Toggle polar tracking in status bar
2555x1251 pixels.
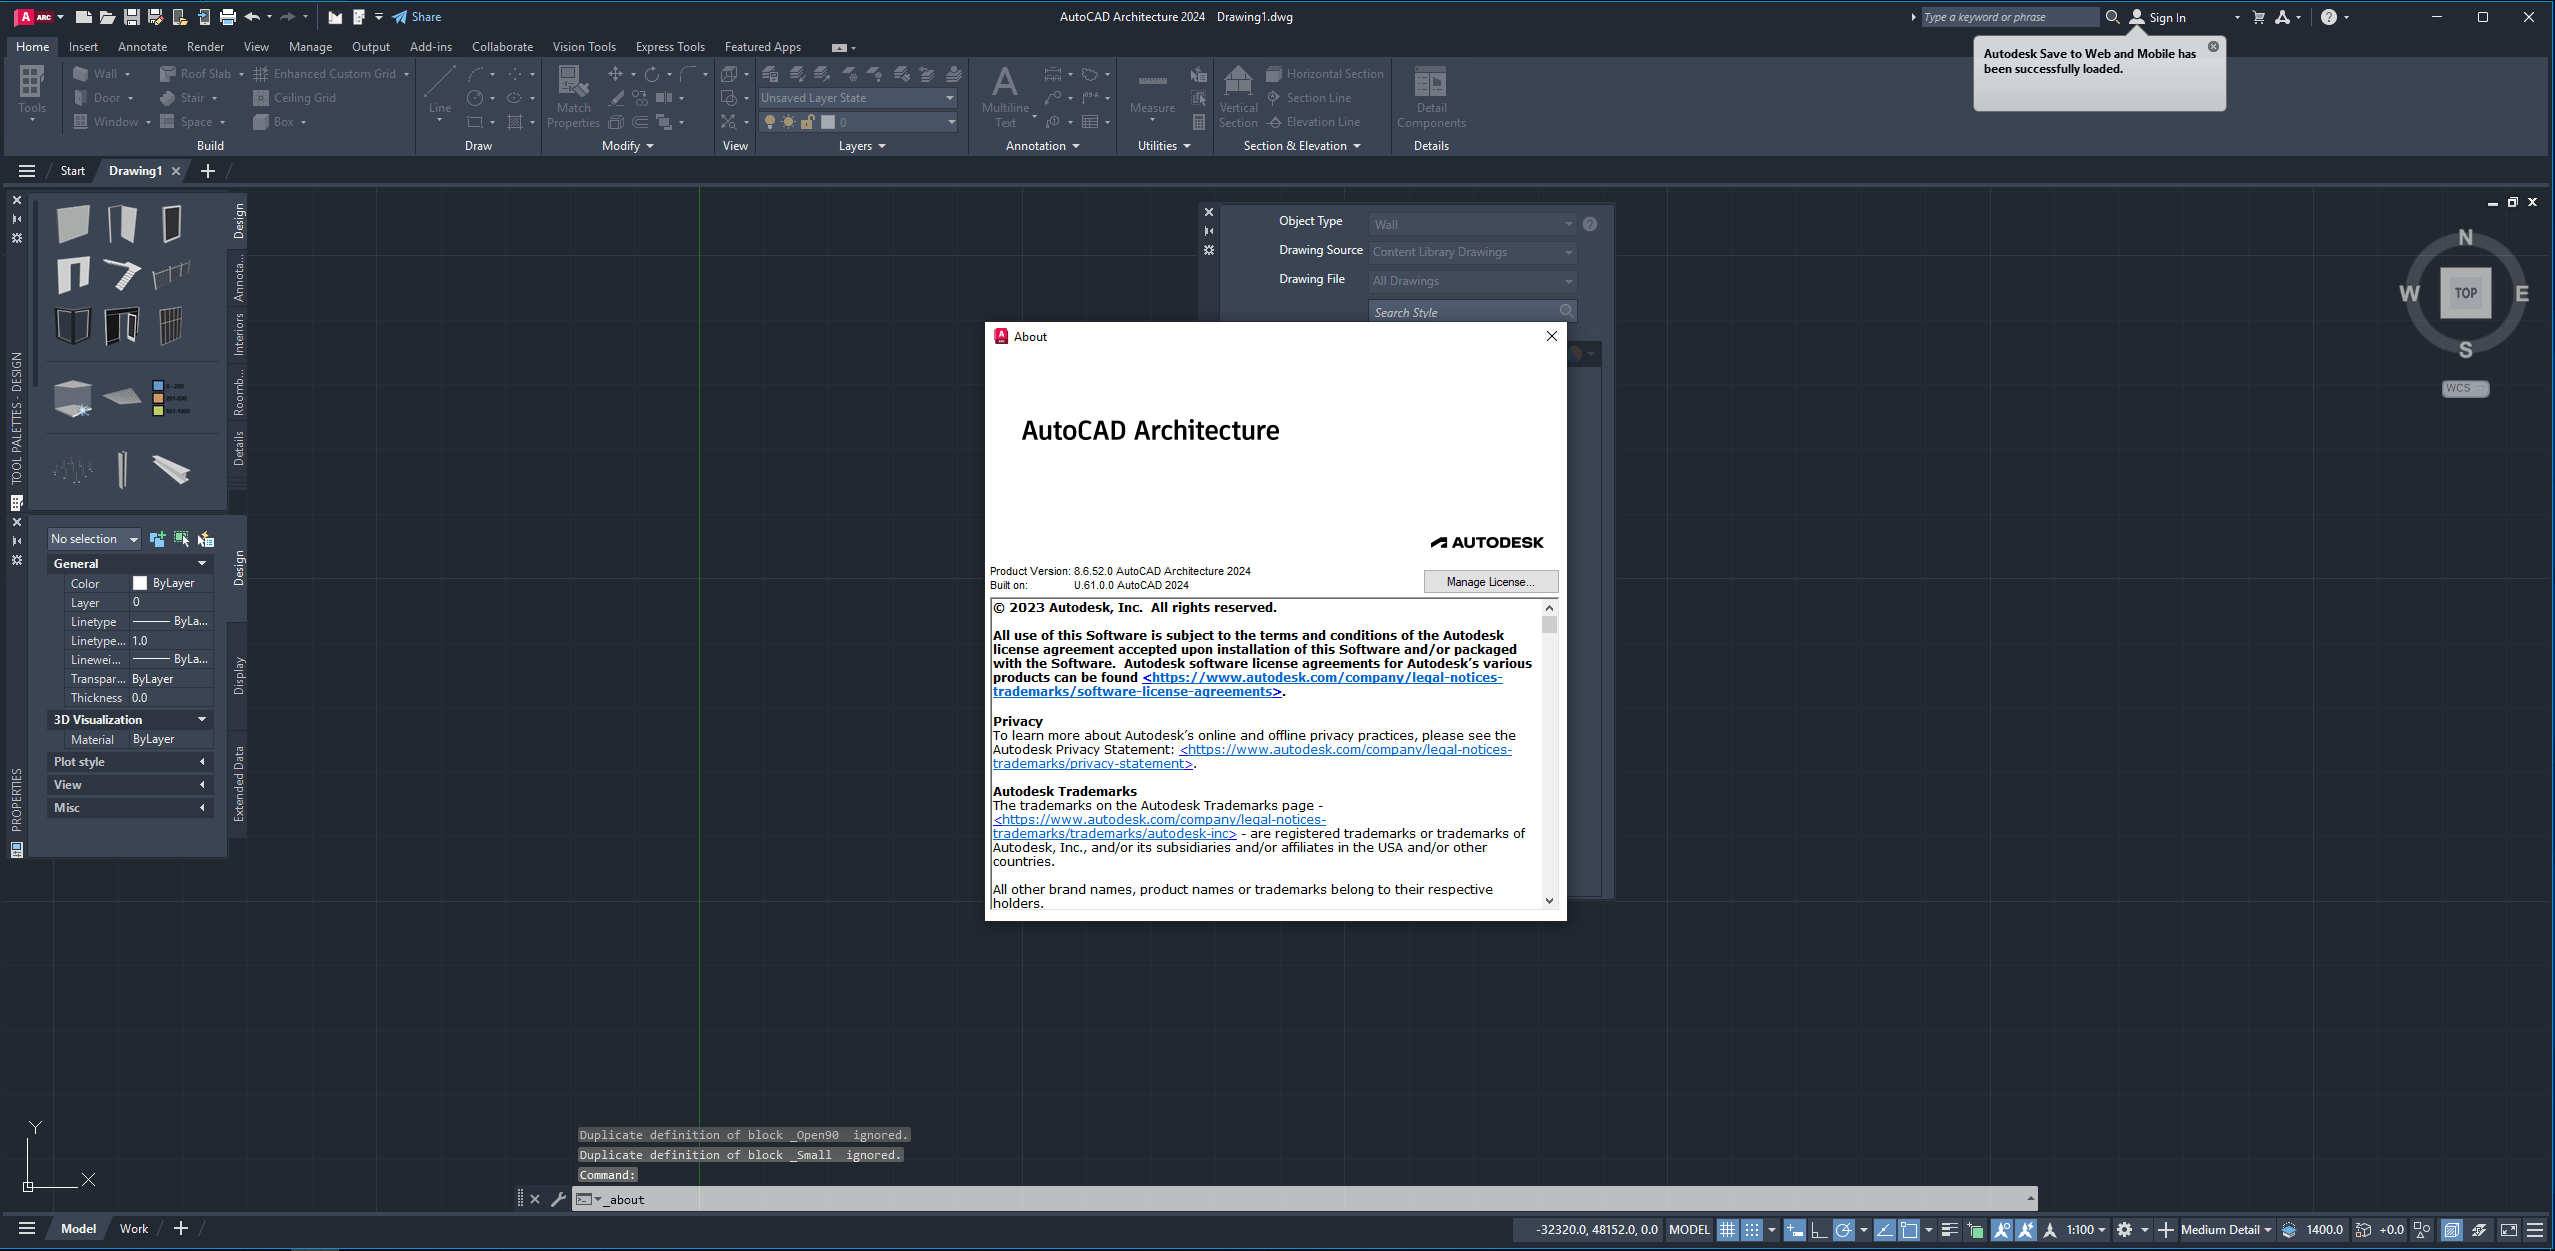pos(1843,1230)
